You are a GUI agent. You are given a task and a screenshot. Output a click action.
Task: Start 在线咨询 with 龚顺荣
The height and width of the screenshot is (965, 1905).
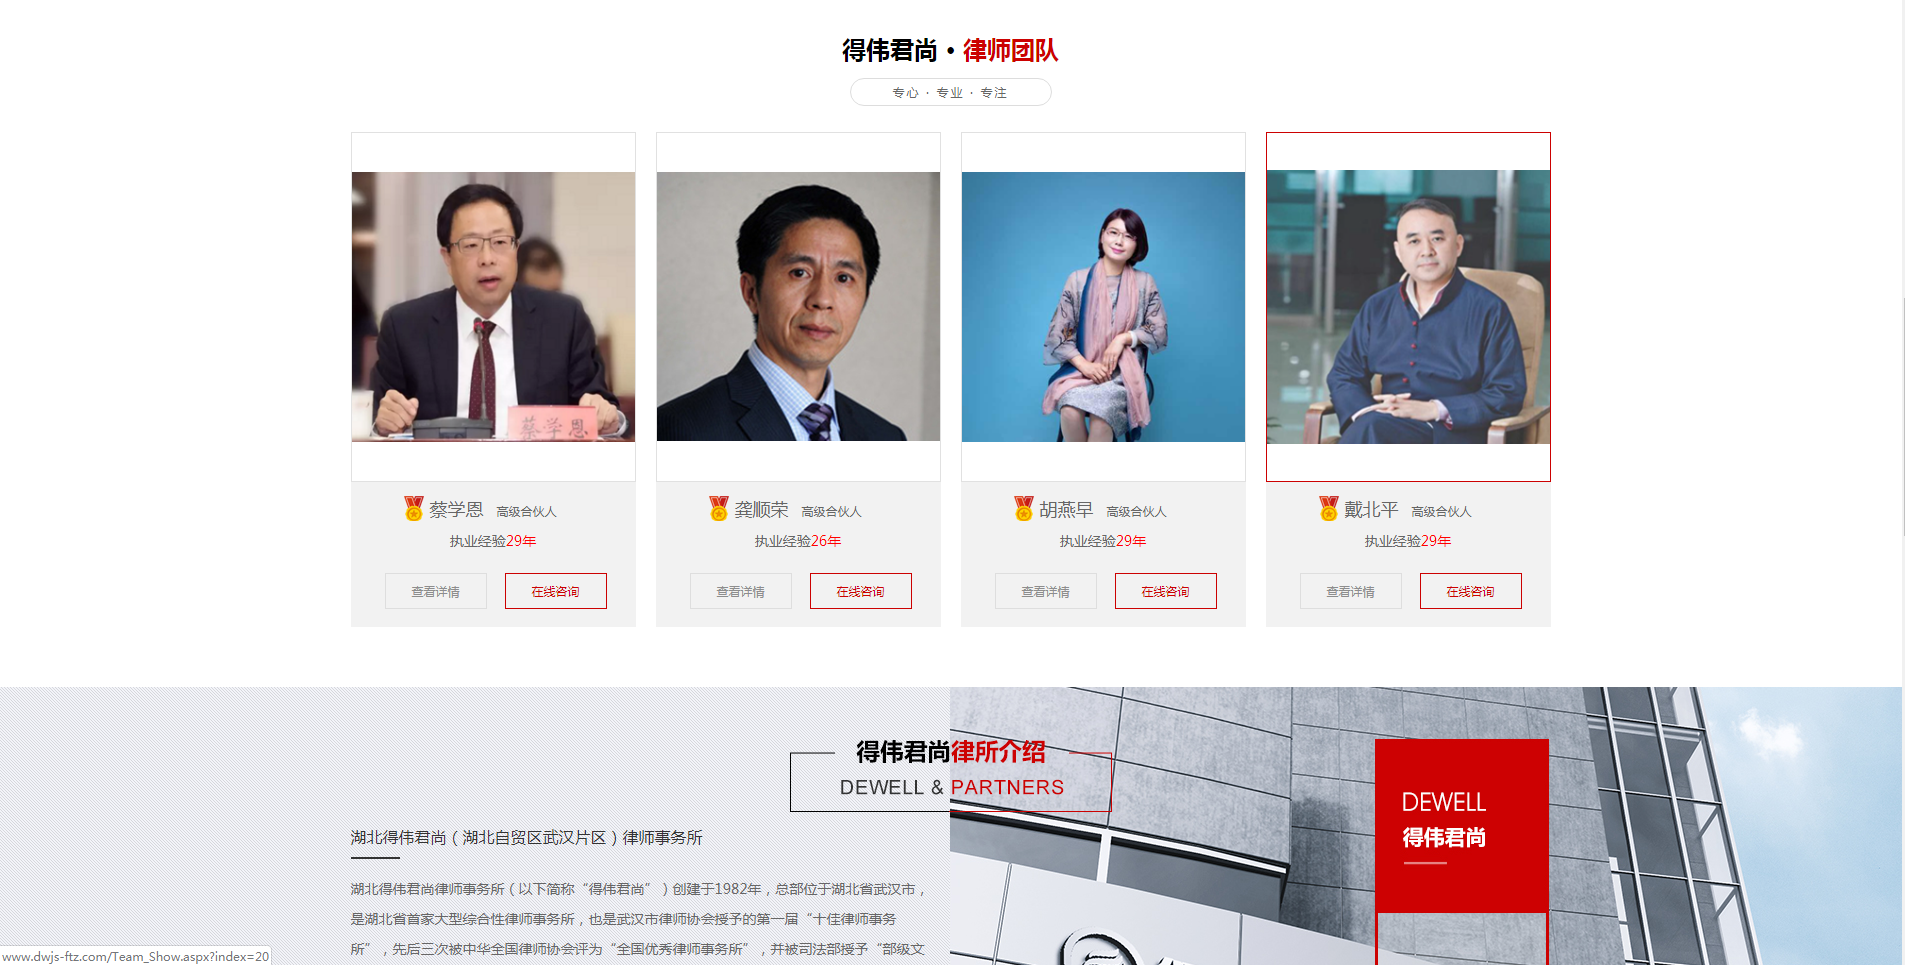click(861, 591)
